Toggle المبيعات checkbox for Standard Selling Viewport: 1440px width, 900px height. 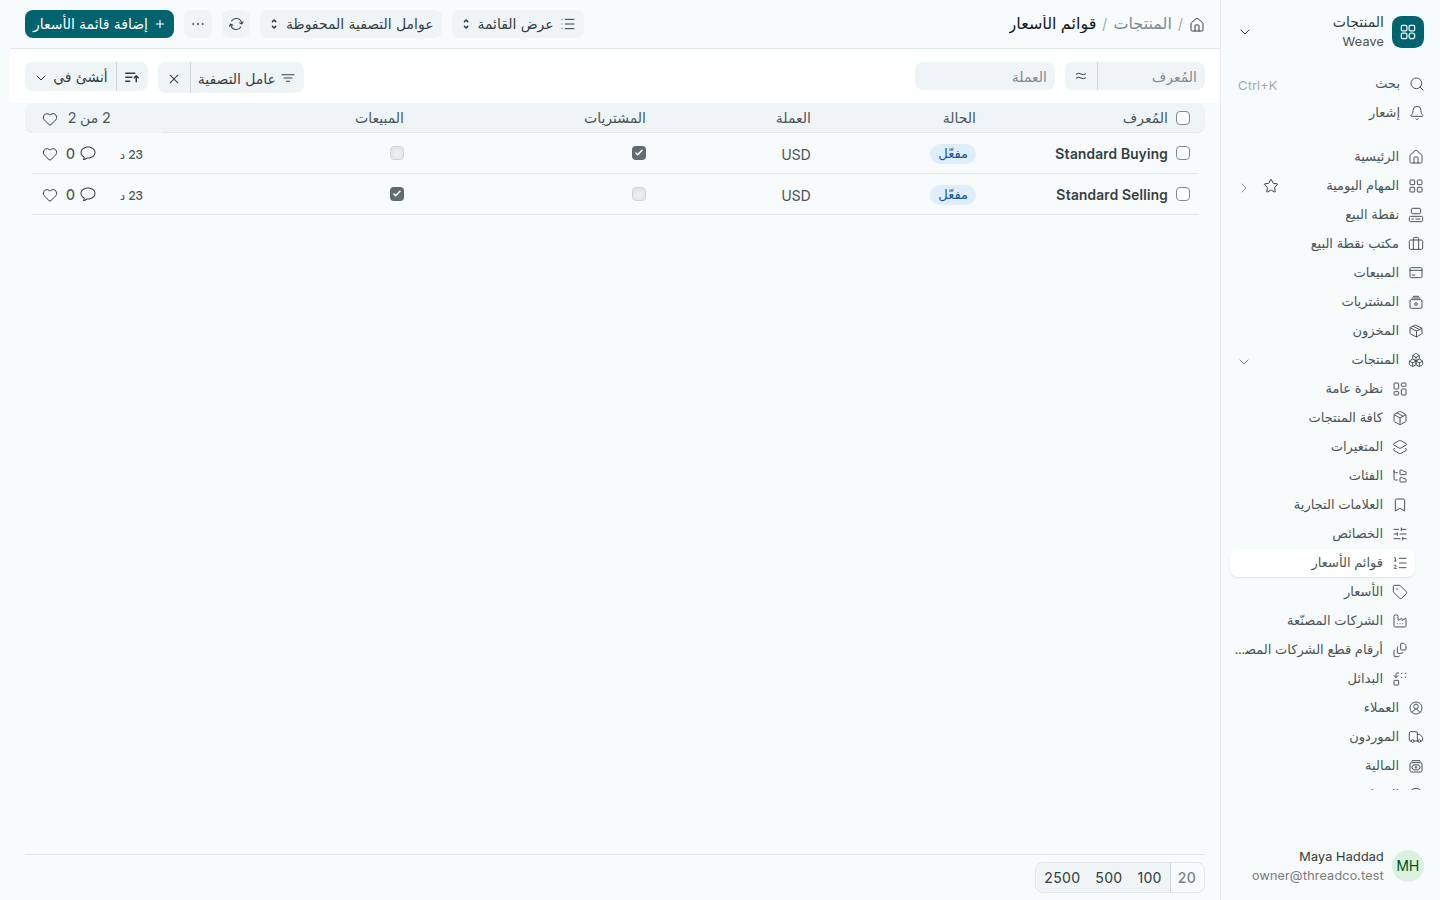pyautogui.click(x=397, y=194)
